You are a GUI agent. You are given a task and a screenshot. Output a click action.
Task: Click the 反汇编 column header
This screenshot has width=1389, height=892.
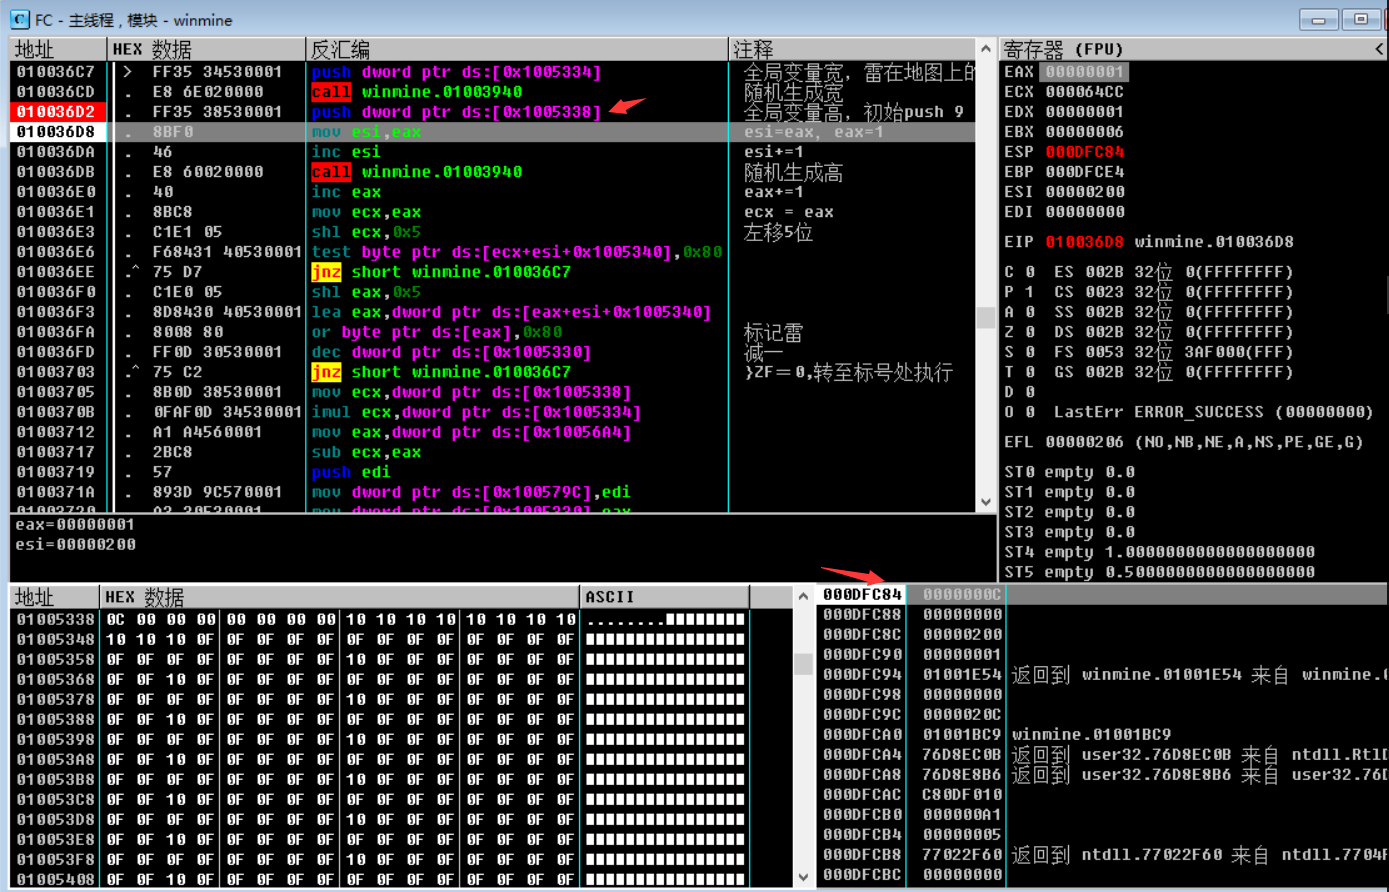tap(517, 49)
